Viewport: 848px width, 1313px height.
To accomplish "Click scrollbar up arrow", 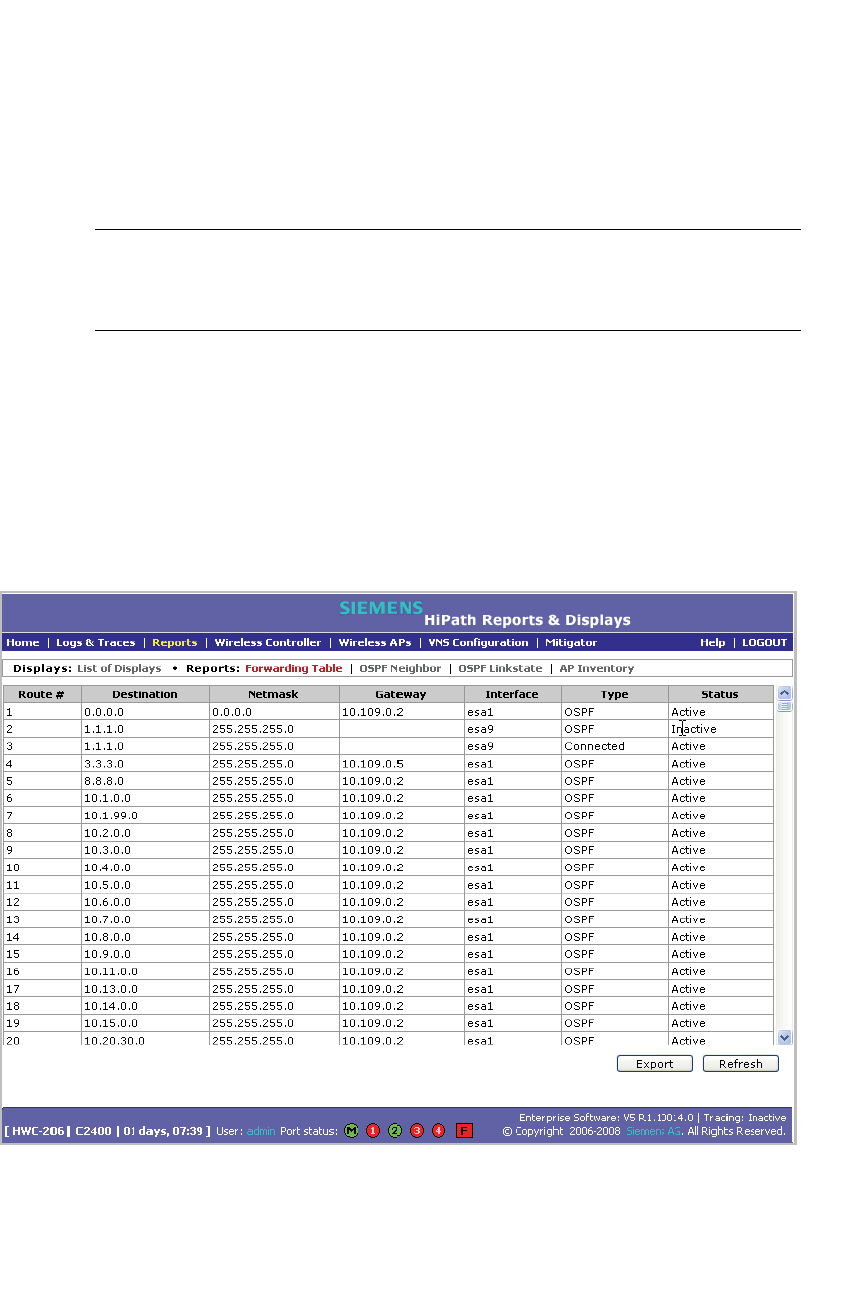I will (785, 692).
